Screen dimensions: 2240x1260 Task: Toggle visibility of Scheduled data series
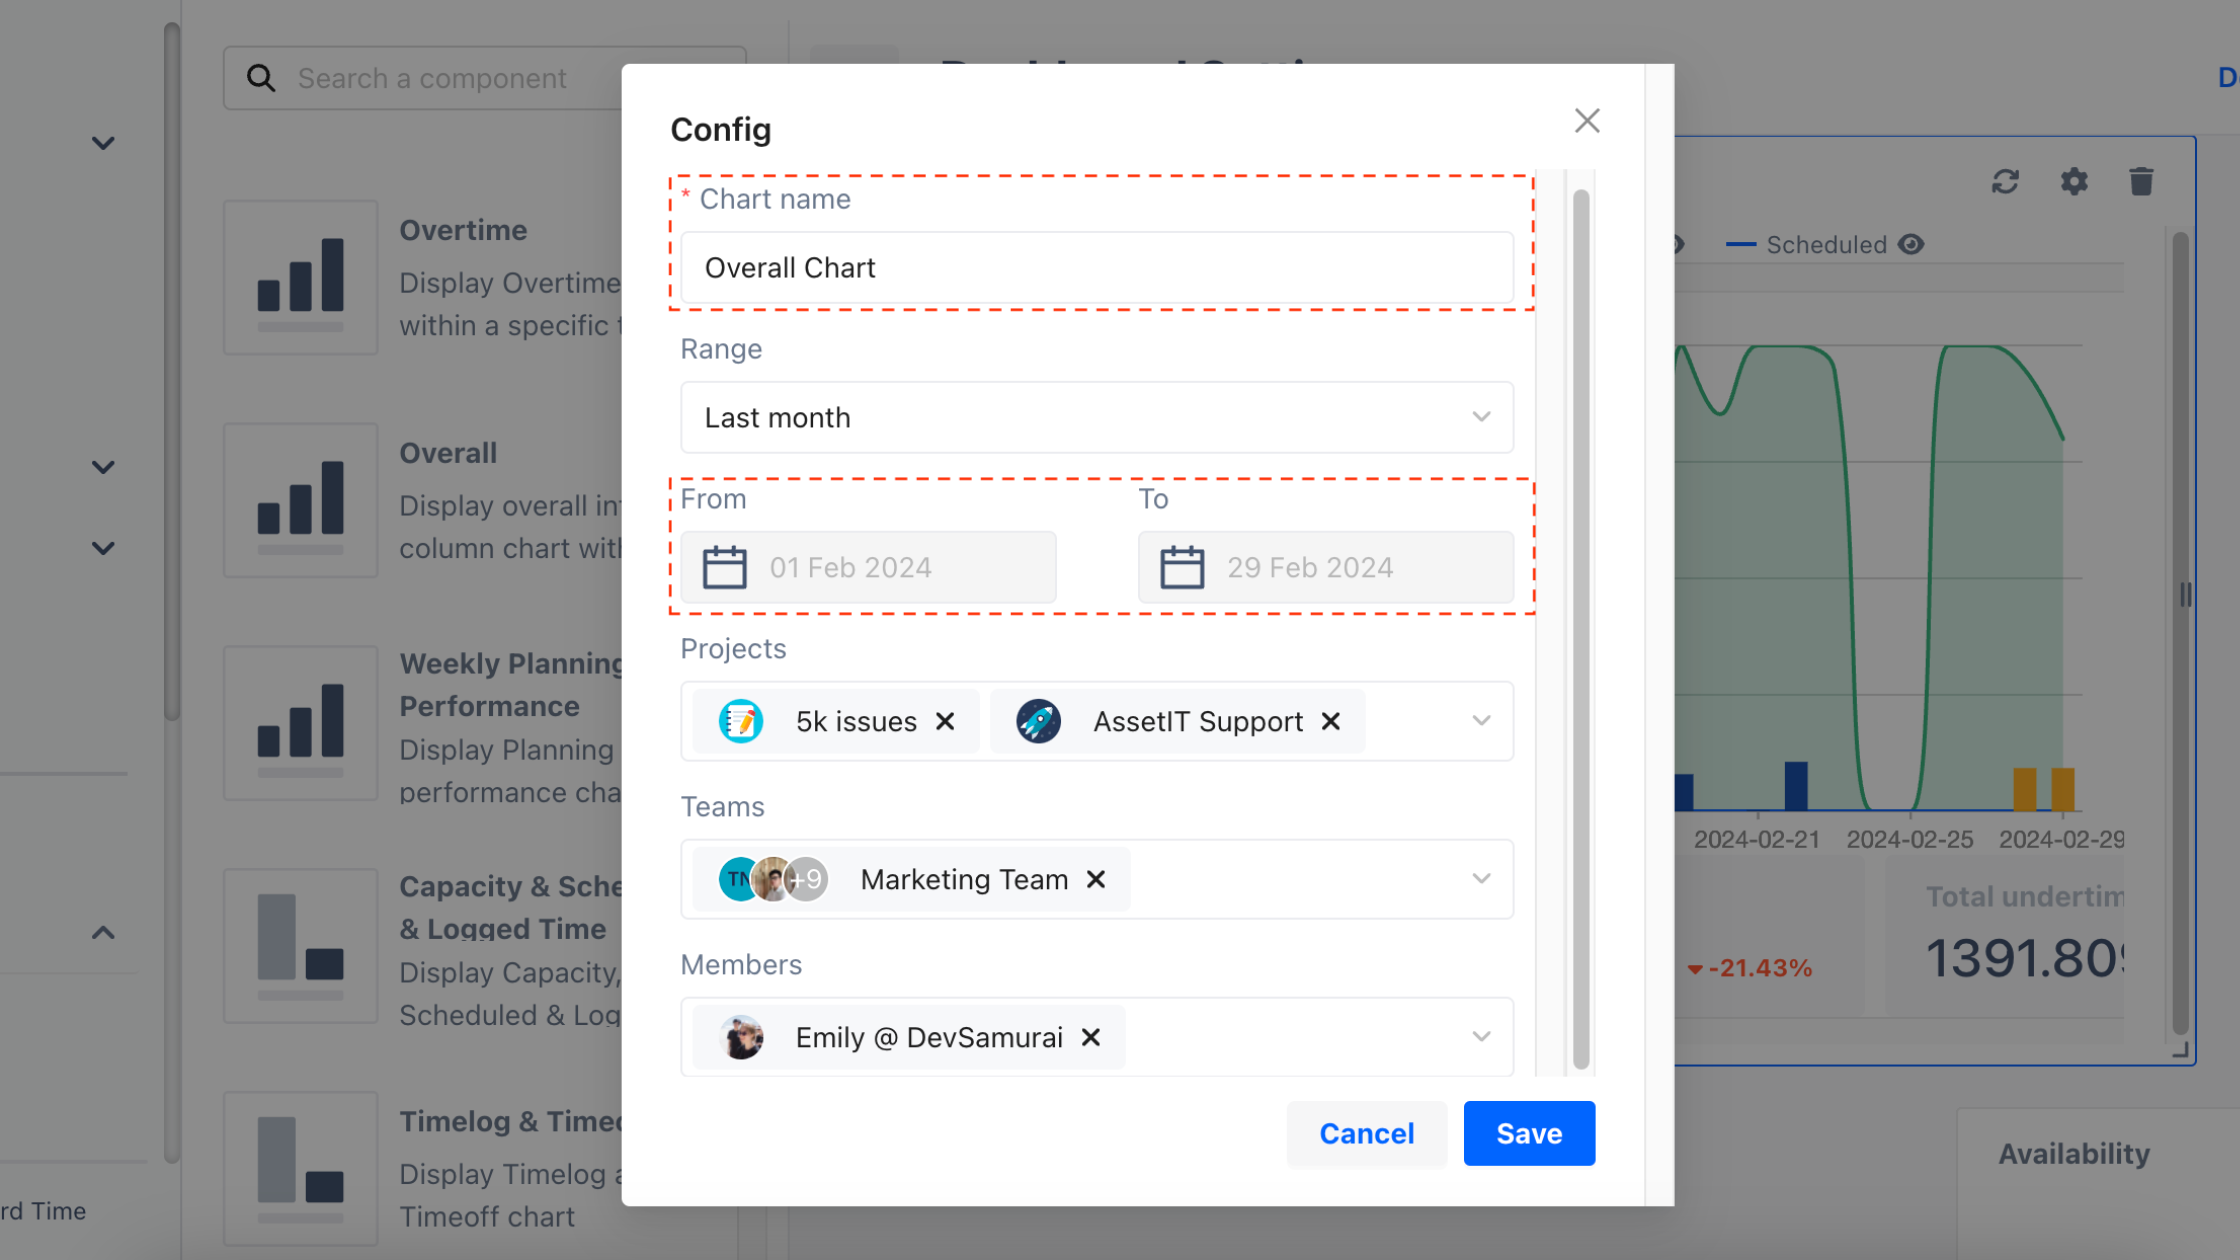click(1911, 245)
